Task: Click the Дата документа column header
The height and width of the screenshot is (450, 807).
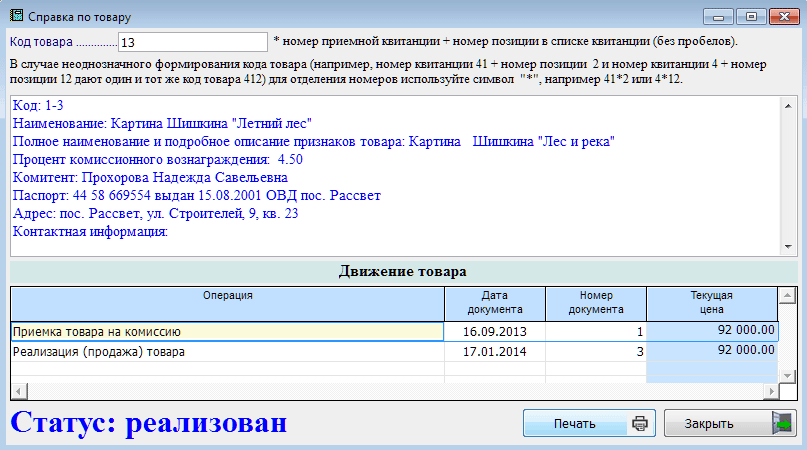Action: click(495, 304)
